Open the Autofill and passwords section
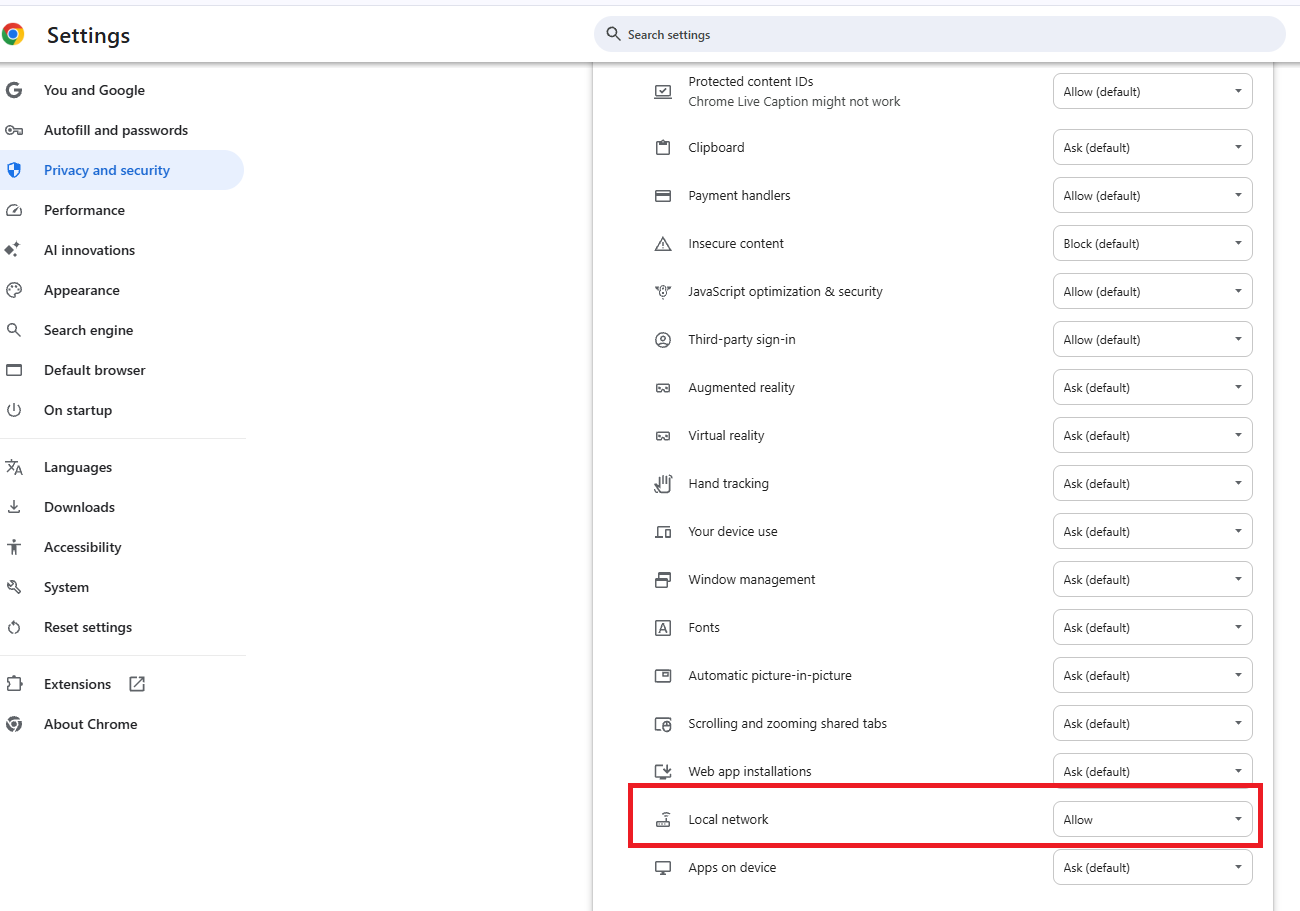The image size is (1300, 911). [115, 130]
